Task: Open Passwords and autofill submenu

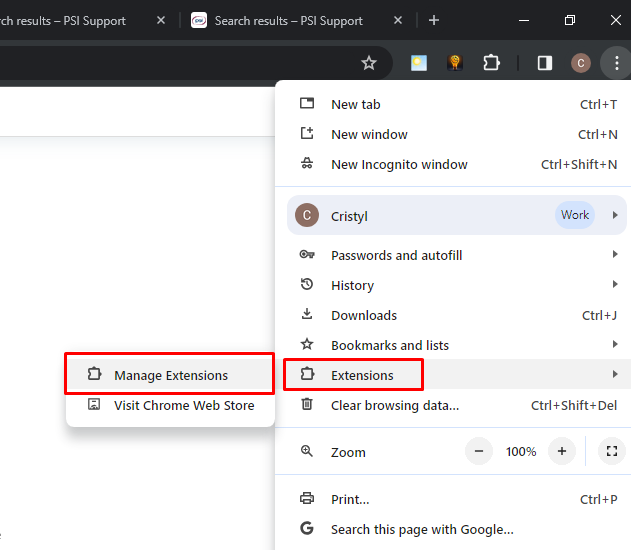Action: click(x=453, y=255)
